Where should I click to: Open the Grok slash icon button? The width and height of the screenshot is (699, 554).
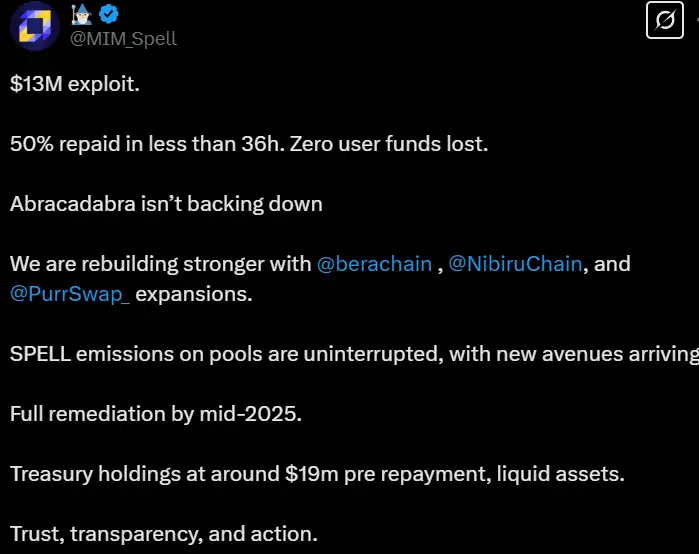pyautogui.click(x=664, y=19)
